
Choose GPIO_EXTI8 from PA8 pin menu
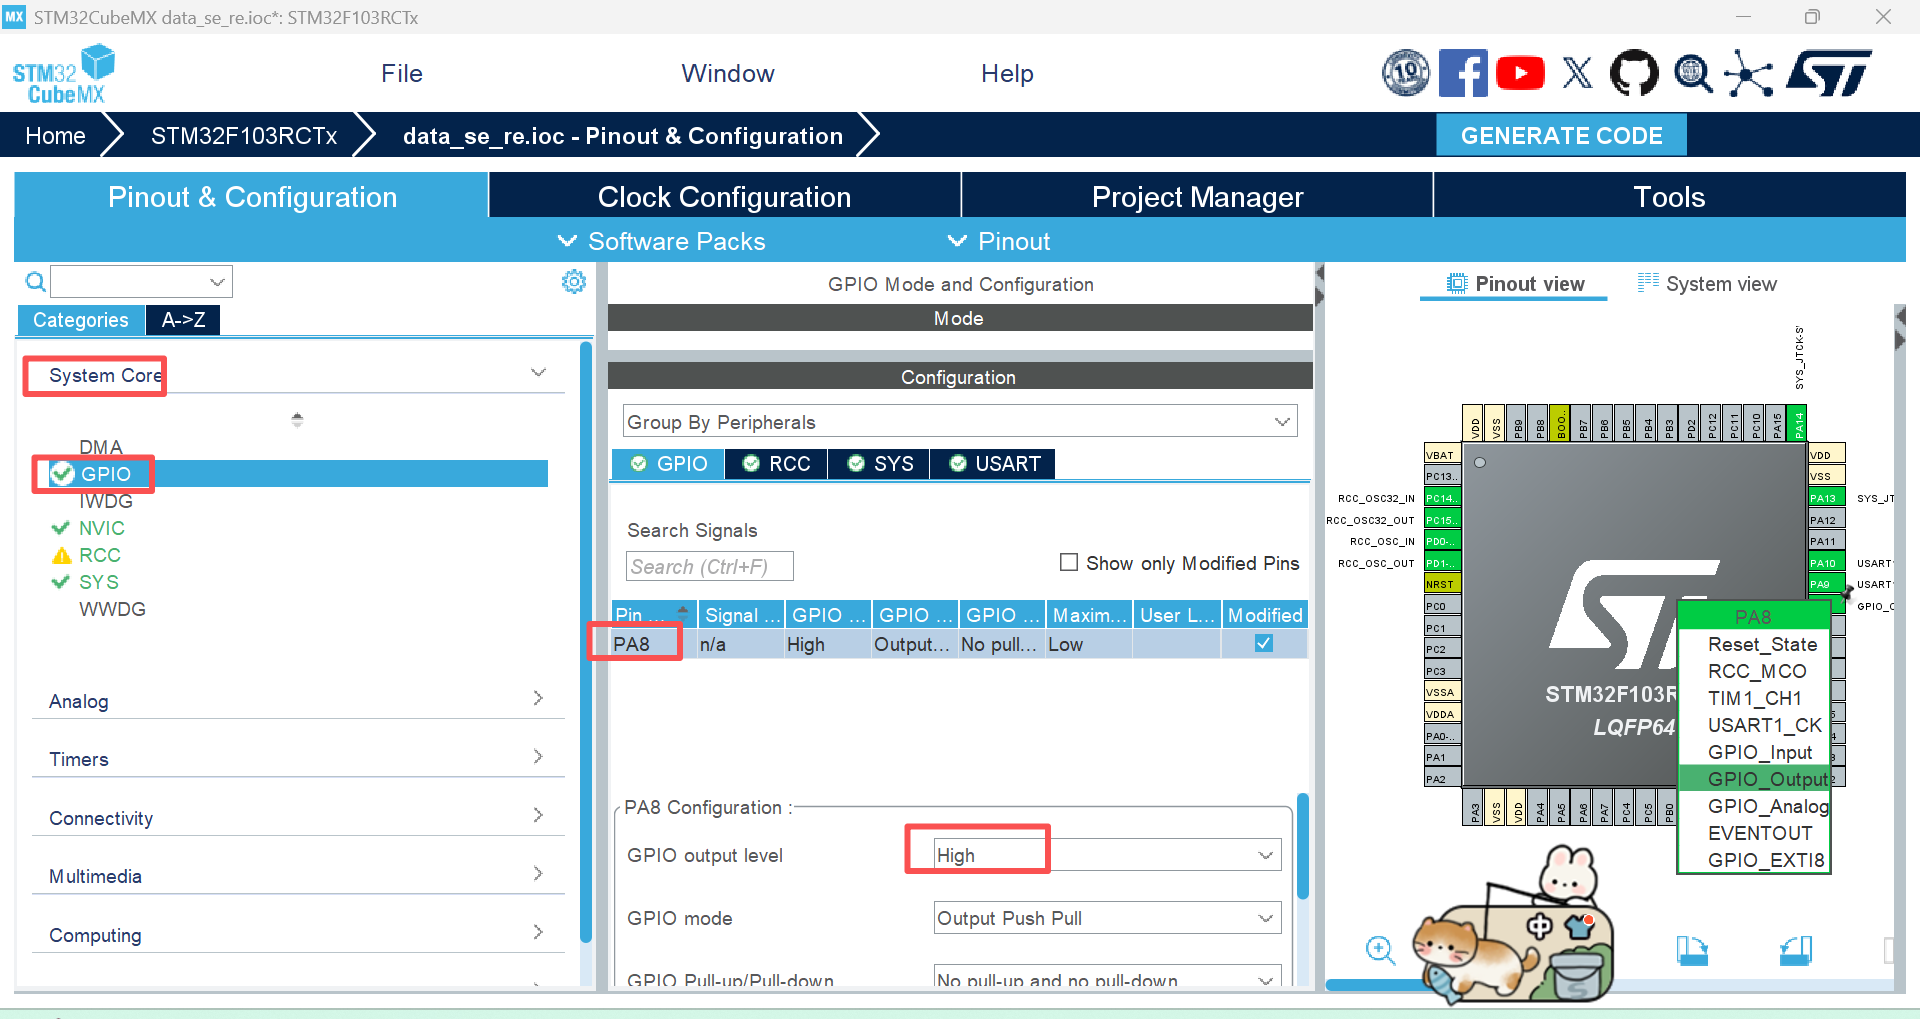[x=1766, y=860]
